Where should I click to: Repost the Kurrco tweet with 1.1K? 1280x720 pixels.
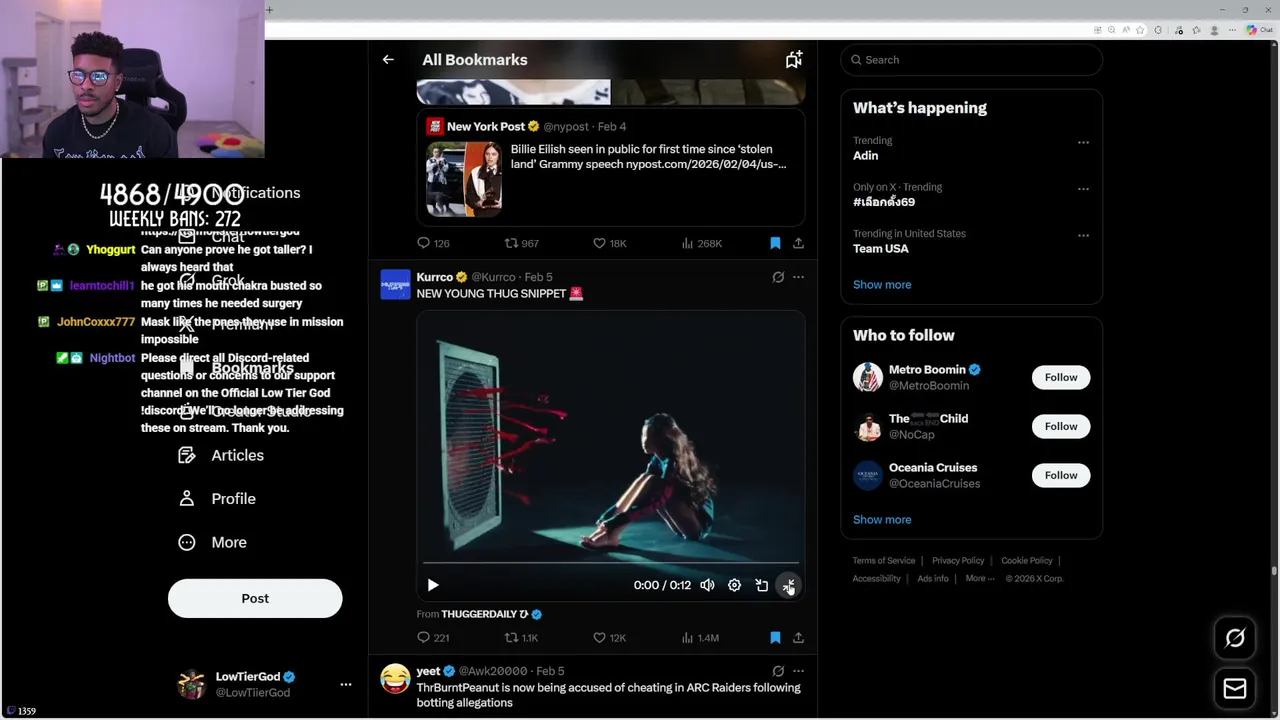pyautogui.click(x=521, y=637)
